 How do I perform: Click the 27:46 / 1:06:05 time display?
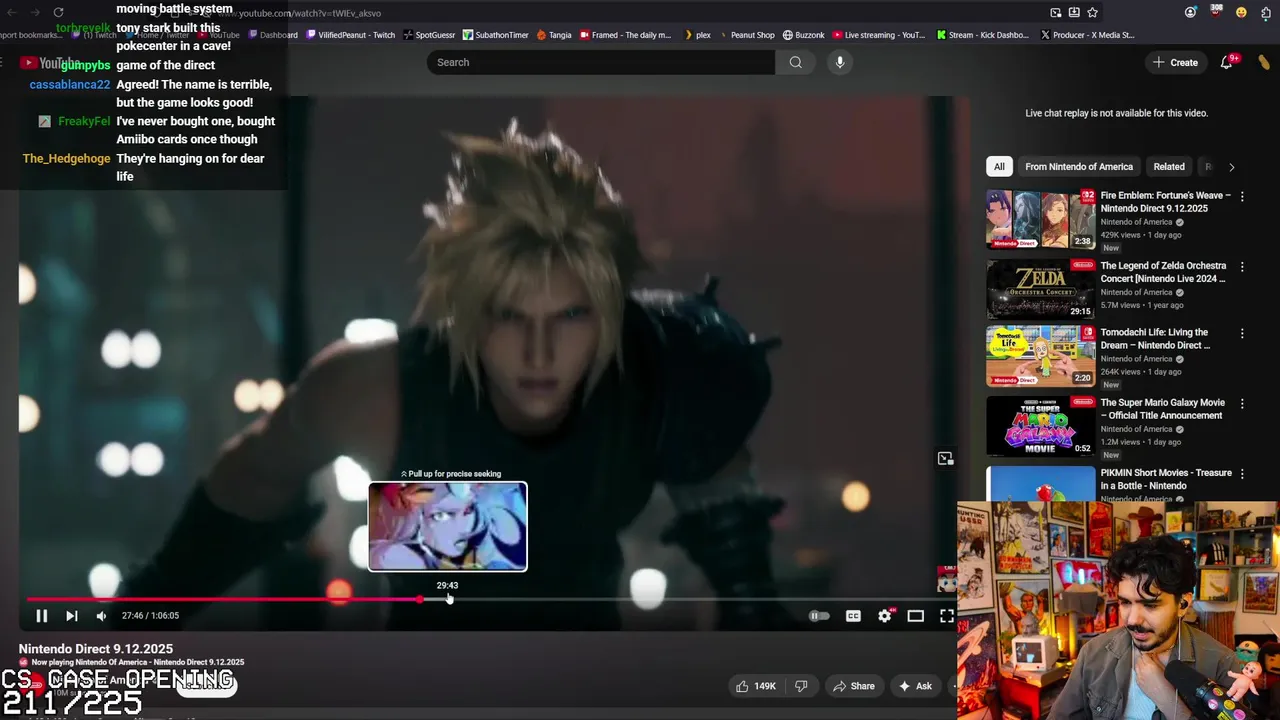click(x=150, y=616)
